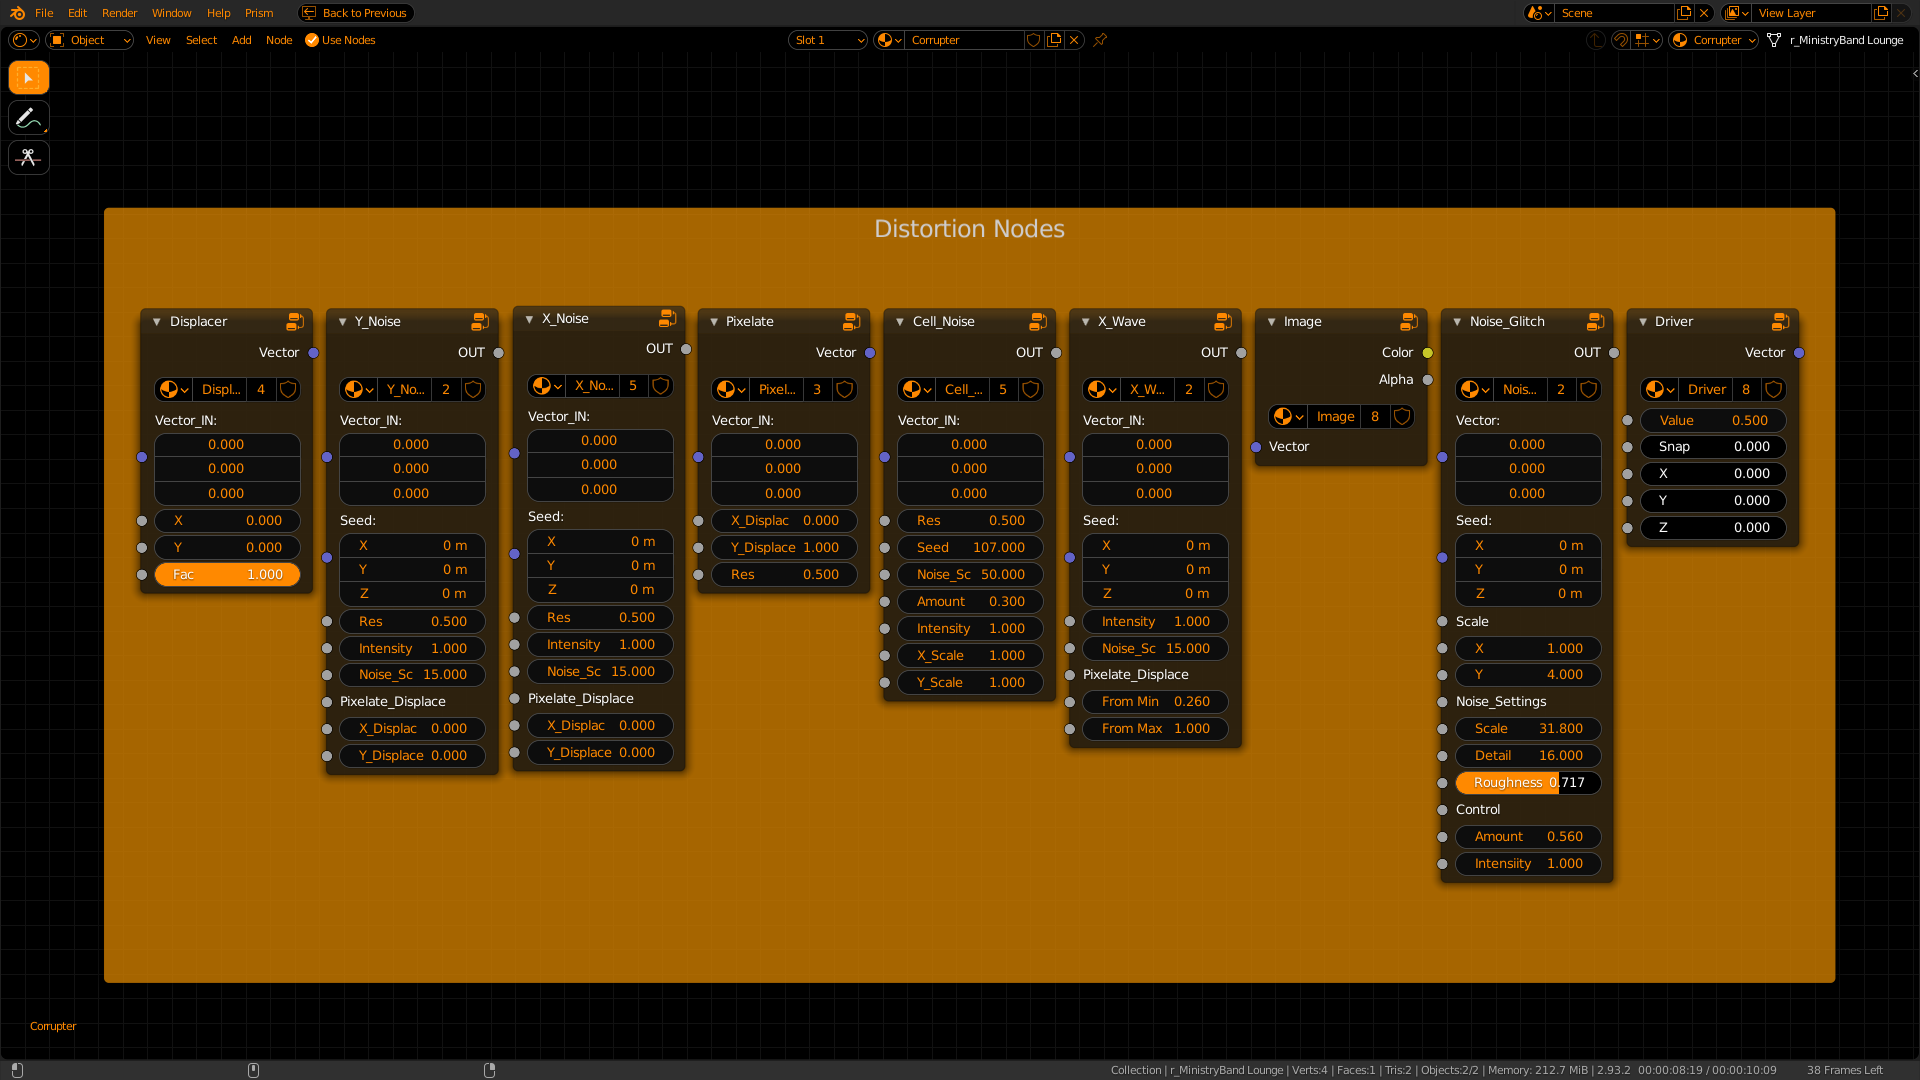
Task: Click Driver node group name field
Action: click(1707, 389)
